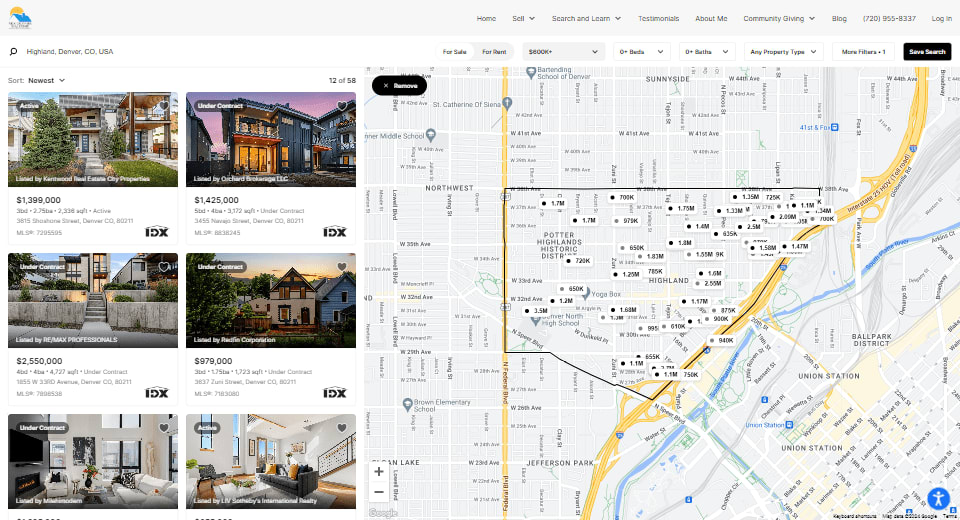Open the About Me page
960x520 pixels.
pos(711,18)
